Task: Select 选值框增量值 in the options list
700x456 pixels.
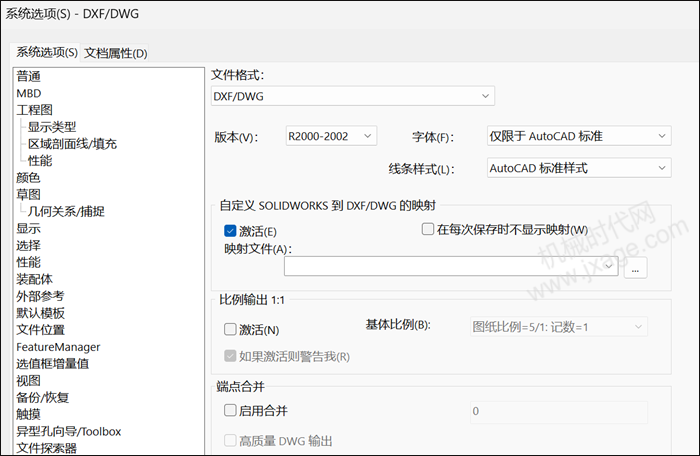Action: click(x=52, y=364)
